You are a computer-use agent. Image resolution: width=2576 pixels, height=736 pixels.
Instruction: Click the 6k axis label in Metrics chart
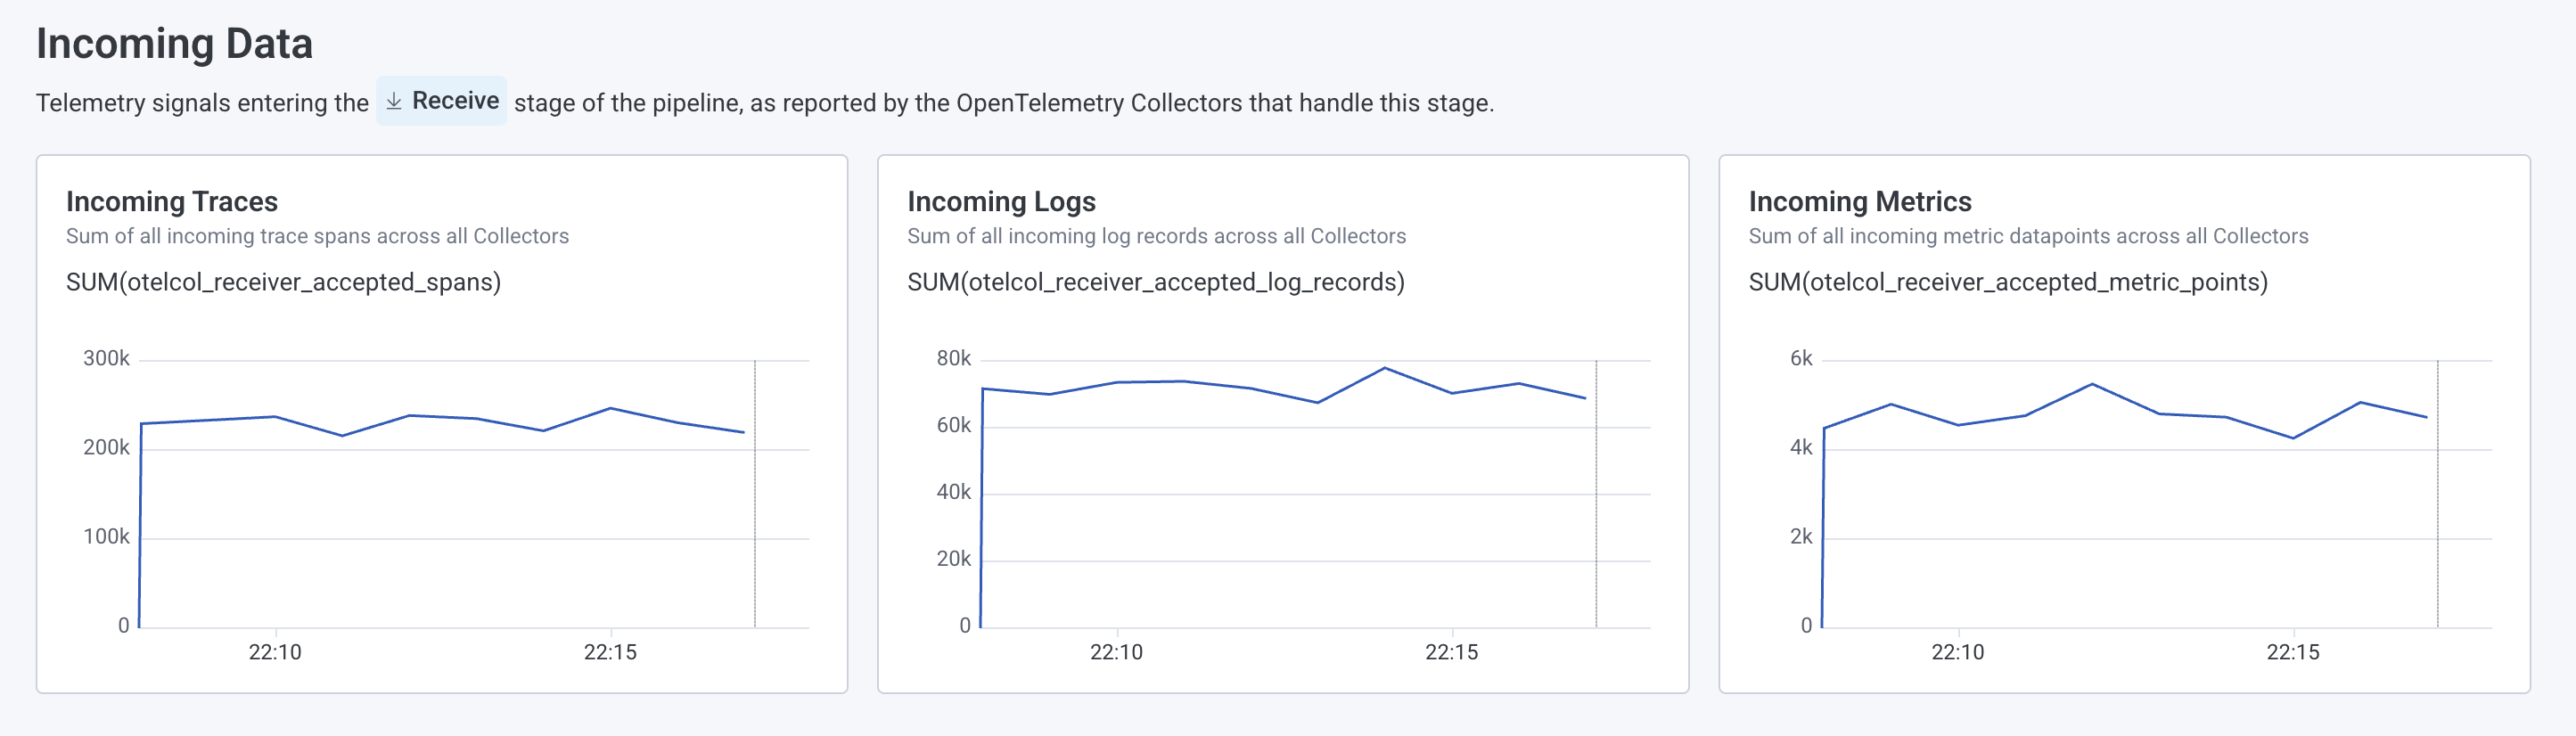click(1801, 358)
